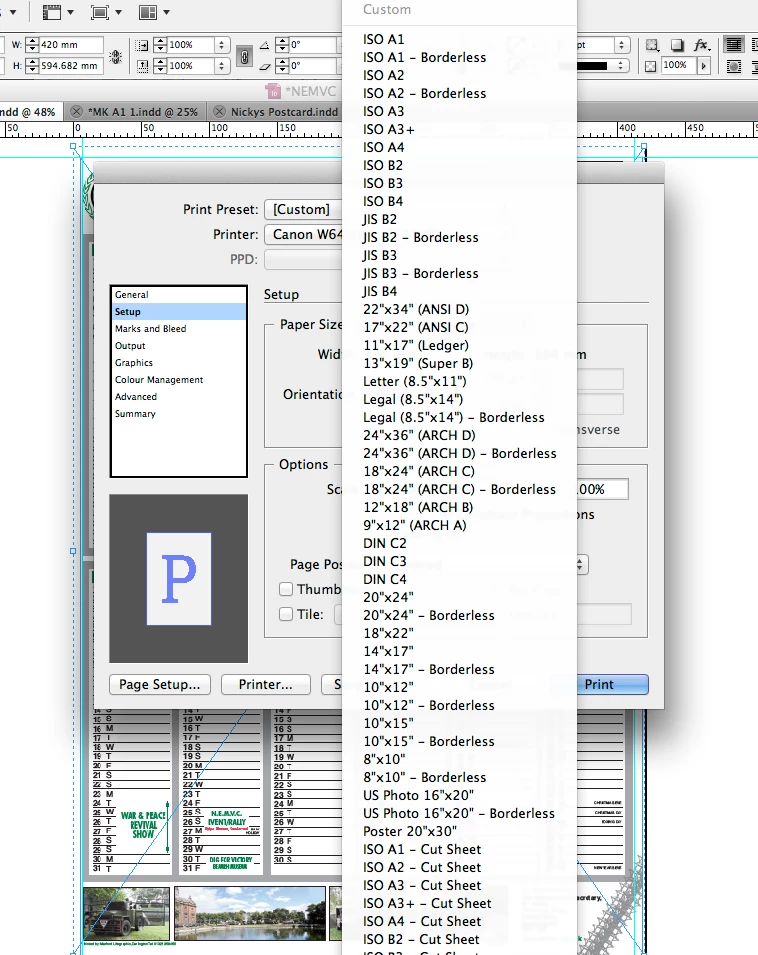Select General in the print dialog list

pos(178,295)
